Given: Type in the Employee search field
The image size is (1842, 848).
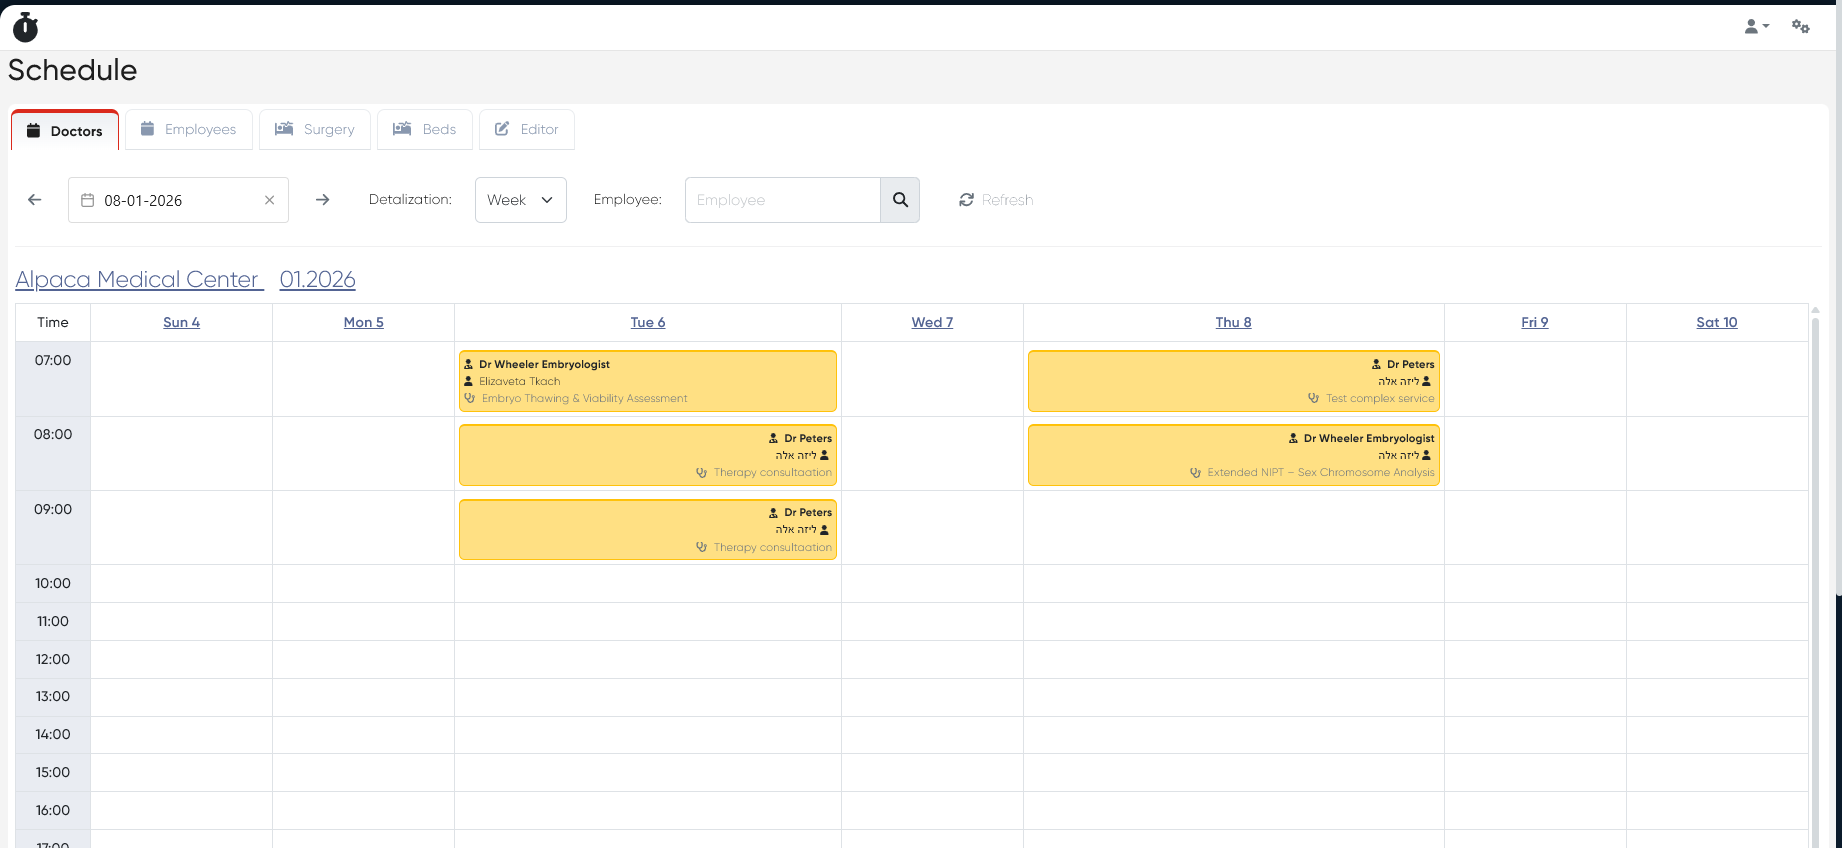Looking at the screenshot, I should click(782, 200).
